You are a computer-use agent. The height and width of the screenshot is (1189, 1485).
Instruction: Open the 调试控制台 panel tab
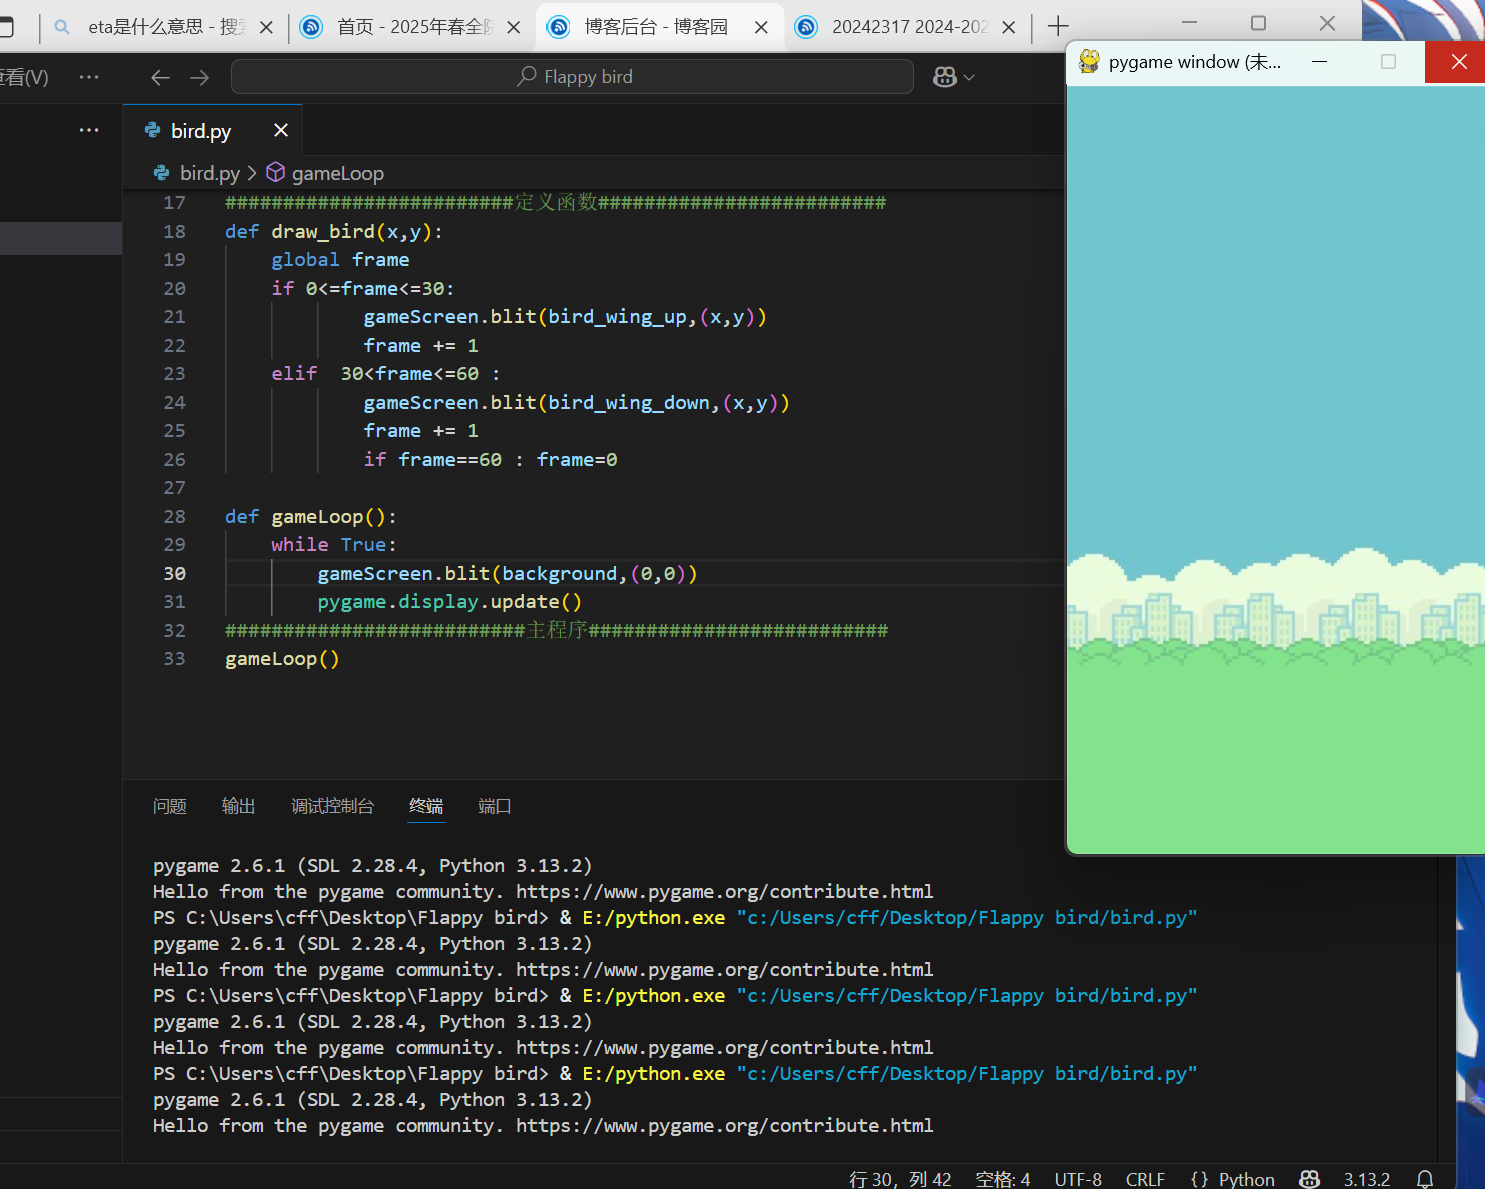tap(333, 806)
